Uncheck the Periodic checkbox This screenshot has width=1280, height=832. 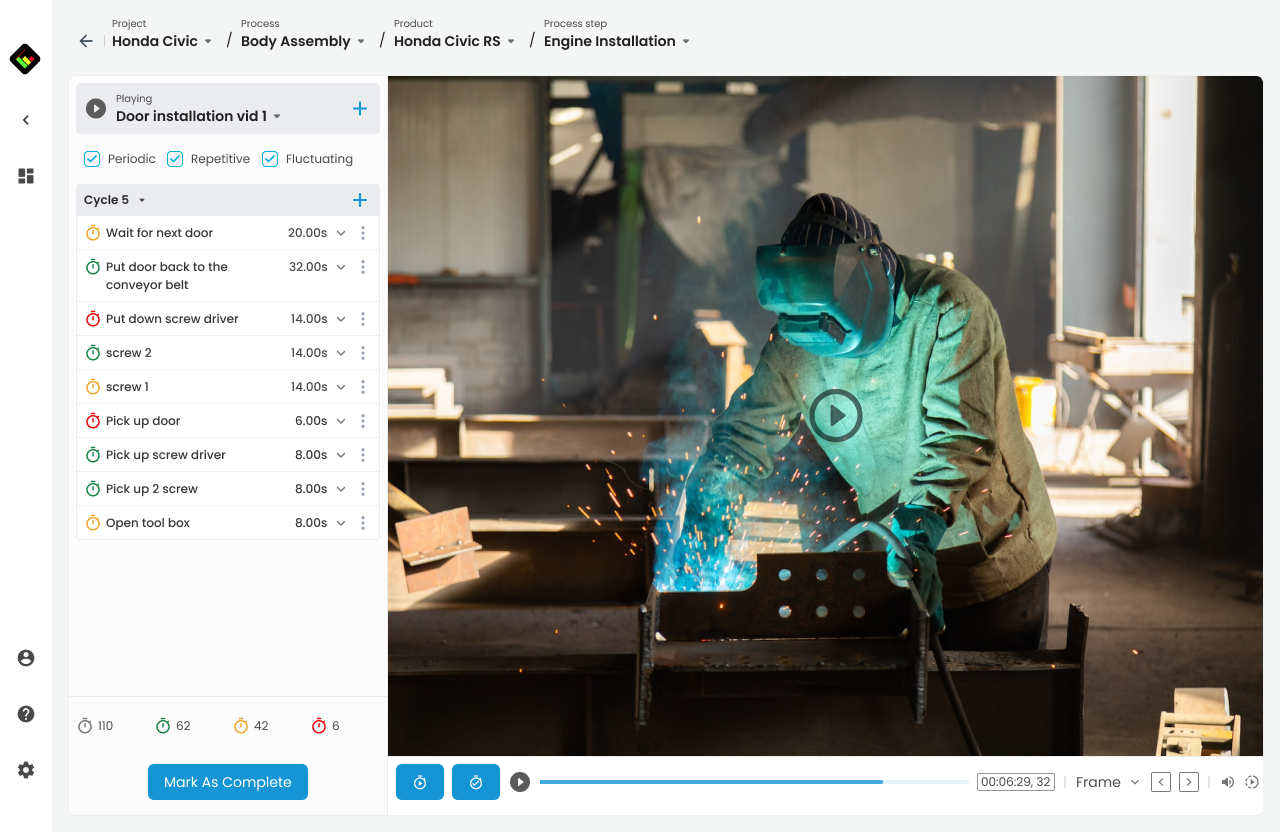point(91,158)
